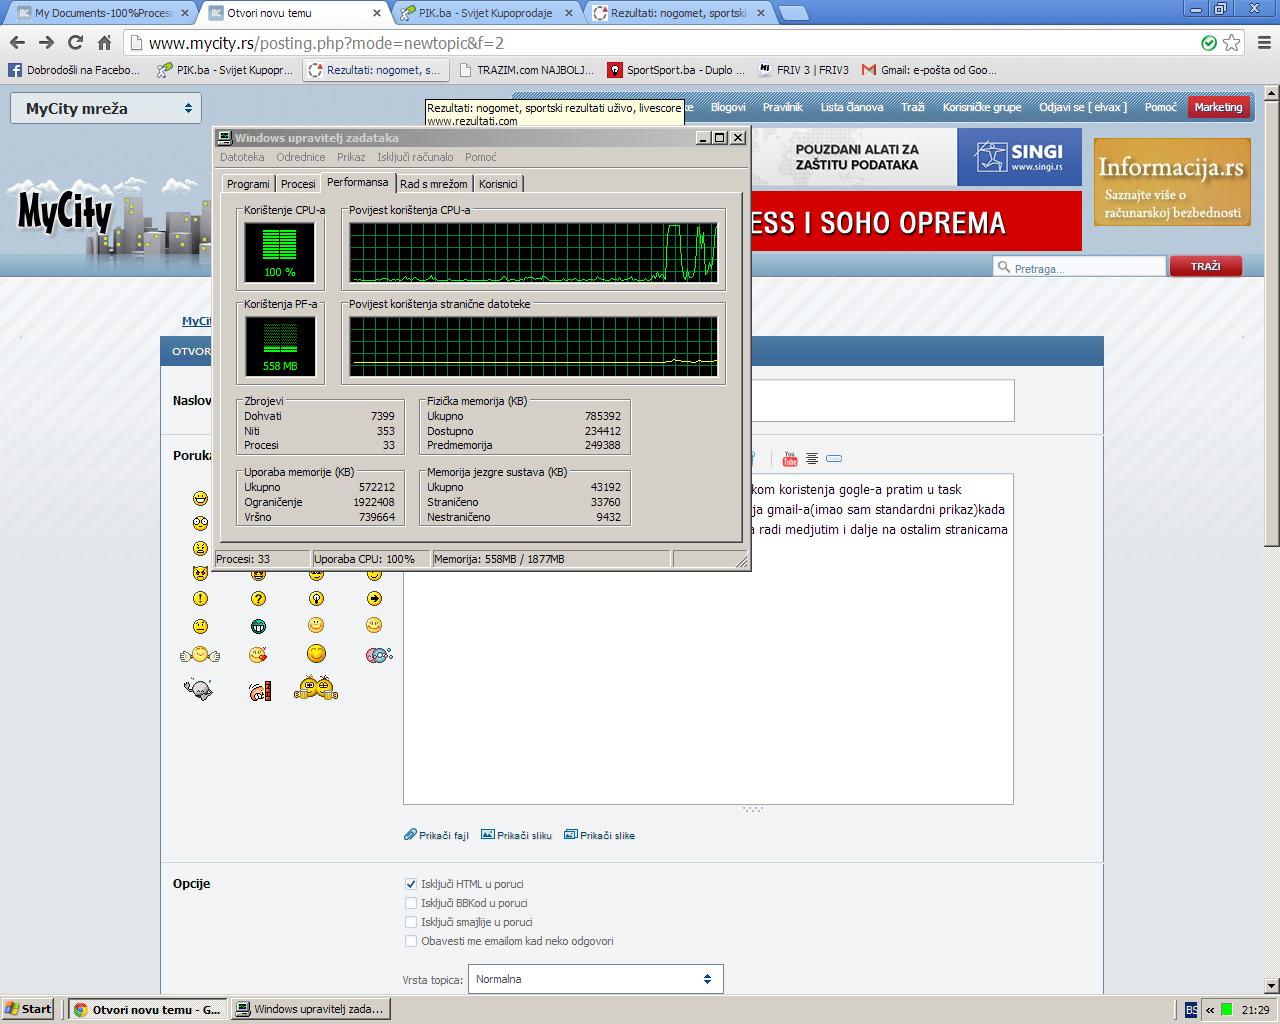Click 'Windows upravitelj zada...' taskbar button

pyautogui.click(x=310, y=1009)
